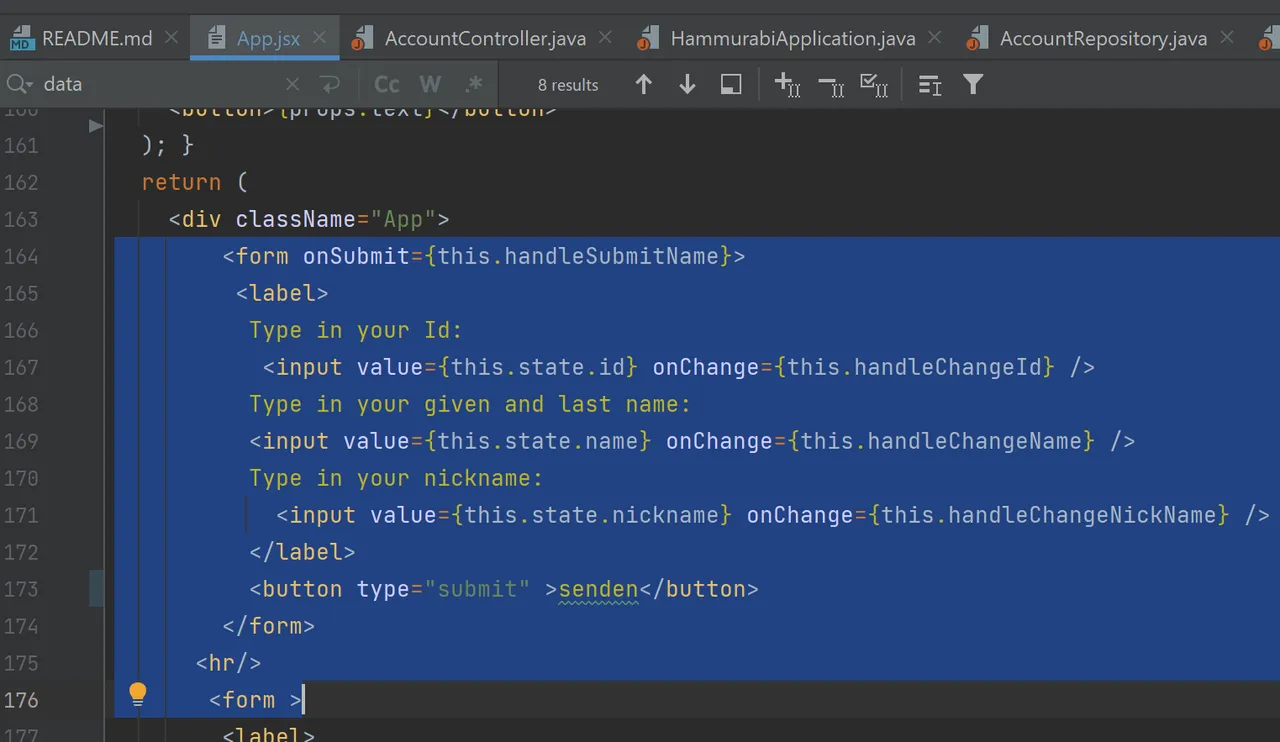Click 'Type in your nickname:' text
The height and width of the screenshot is (742, 1280).
pyautogui.click(x=396, y=478)
